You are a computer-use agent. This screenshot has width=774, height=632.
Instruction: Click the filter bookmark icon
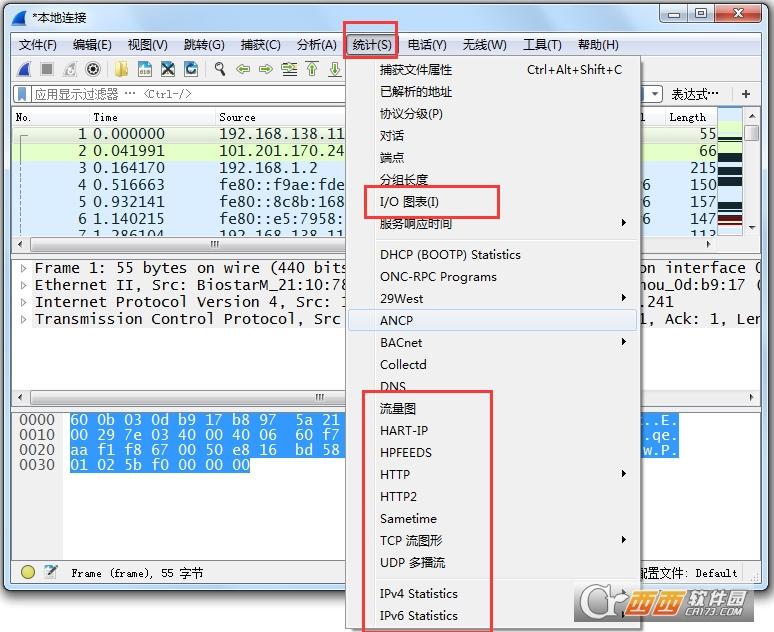tap(22, 94)
